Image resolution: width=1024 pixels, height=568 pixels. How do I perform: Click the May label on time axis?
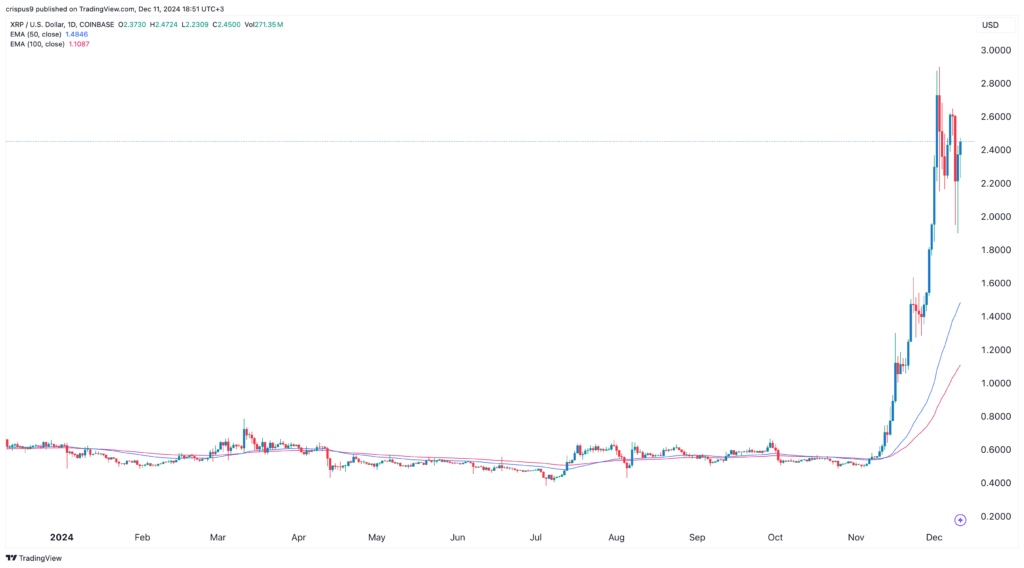click(x=377, y=537)
